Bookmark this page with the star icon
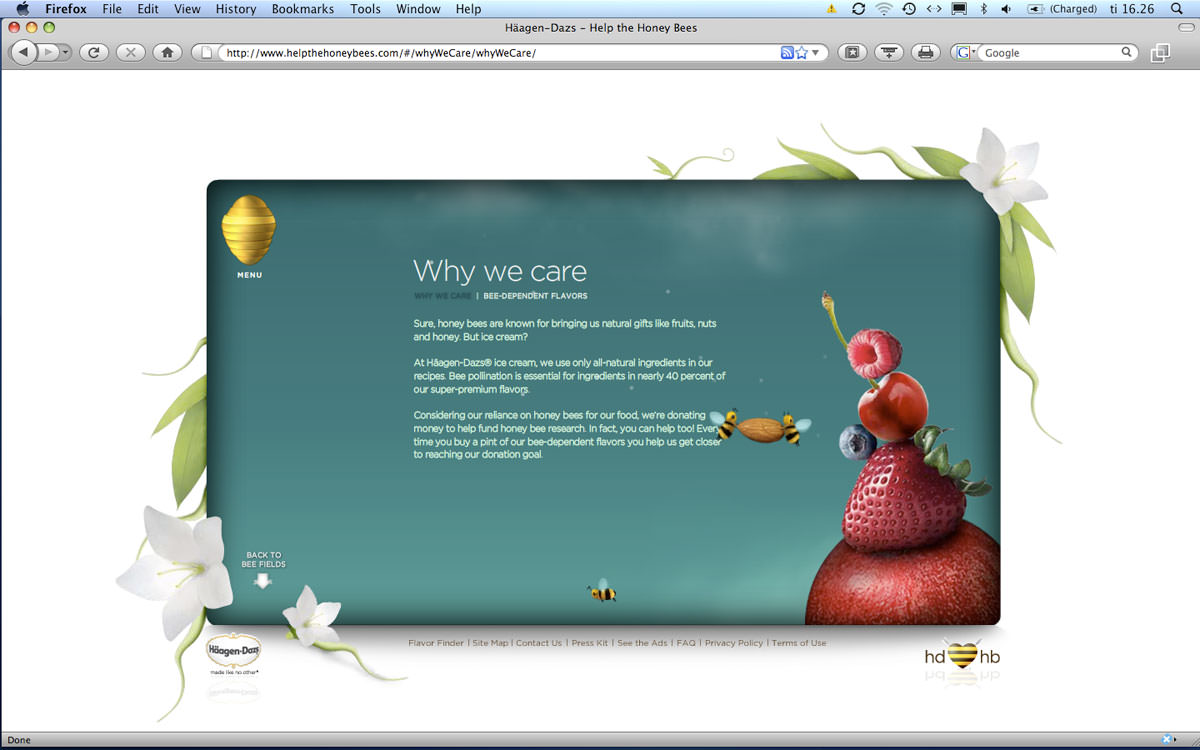1200x750 pixels. [801, 52]
